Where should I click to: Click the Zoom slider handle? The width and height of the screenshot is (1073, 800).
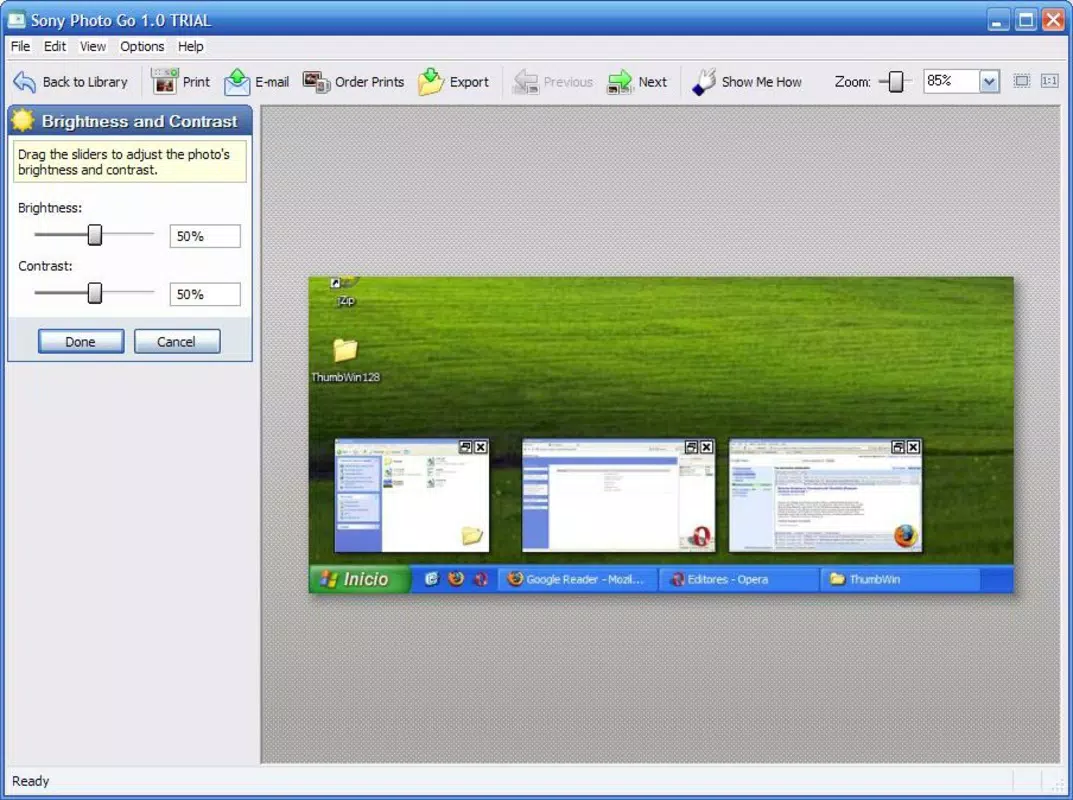[x=895, y=81]
